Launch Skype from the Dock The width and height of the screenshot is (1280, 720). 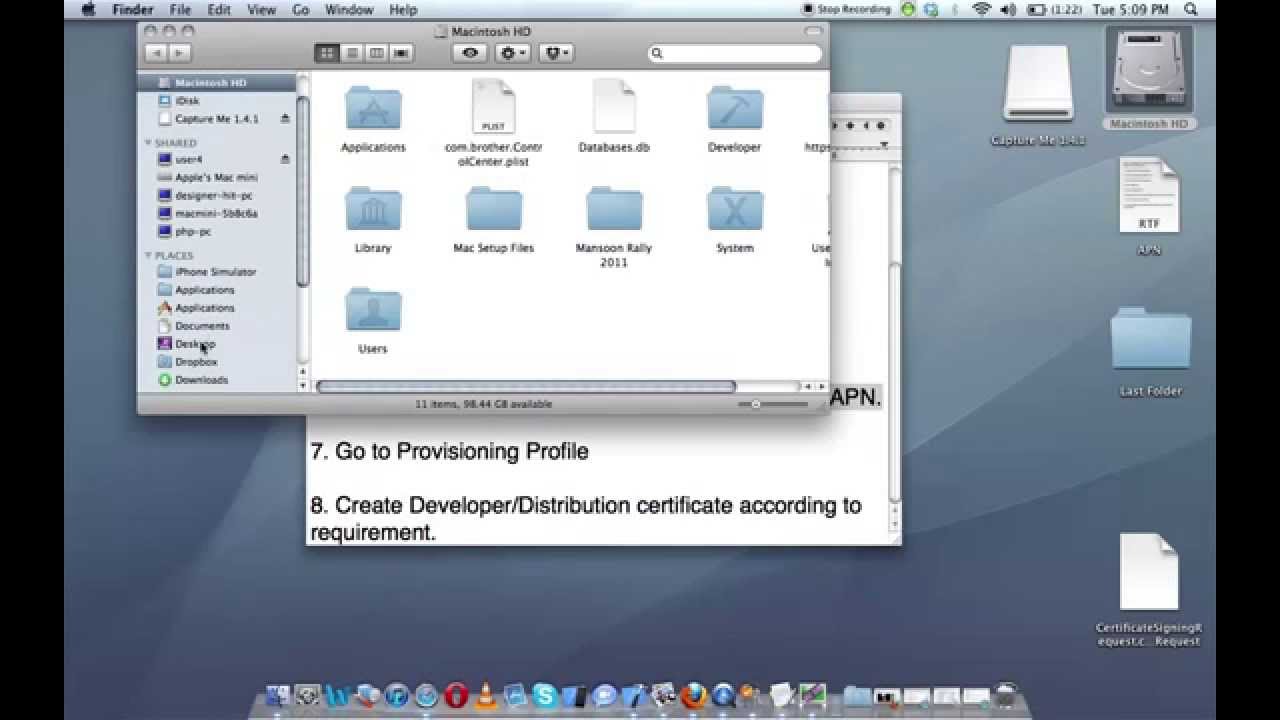(x=545, y=696)
